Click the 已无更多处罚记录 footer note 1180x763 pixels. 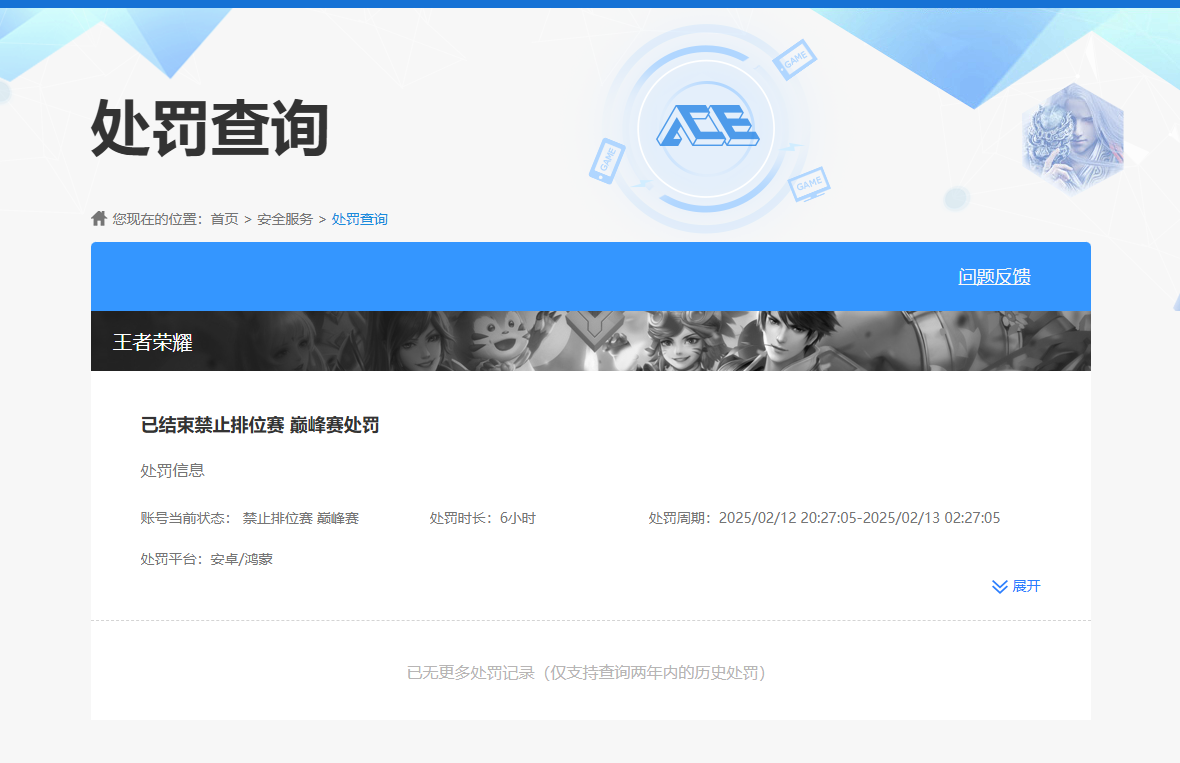[586, 673]
